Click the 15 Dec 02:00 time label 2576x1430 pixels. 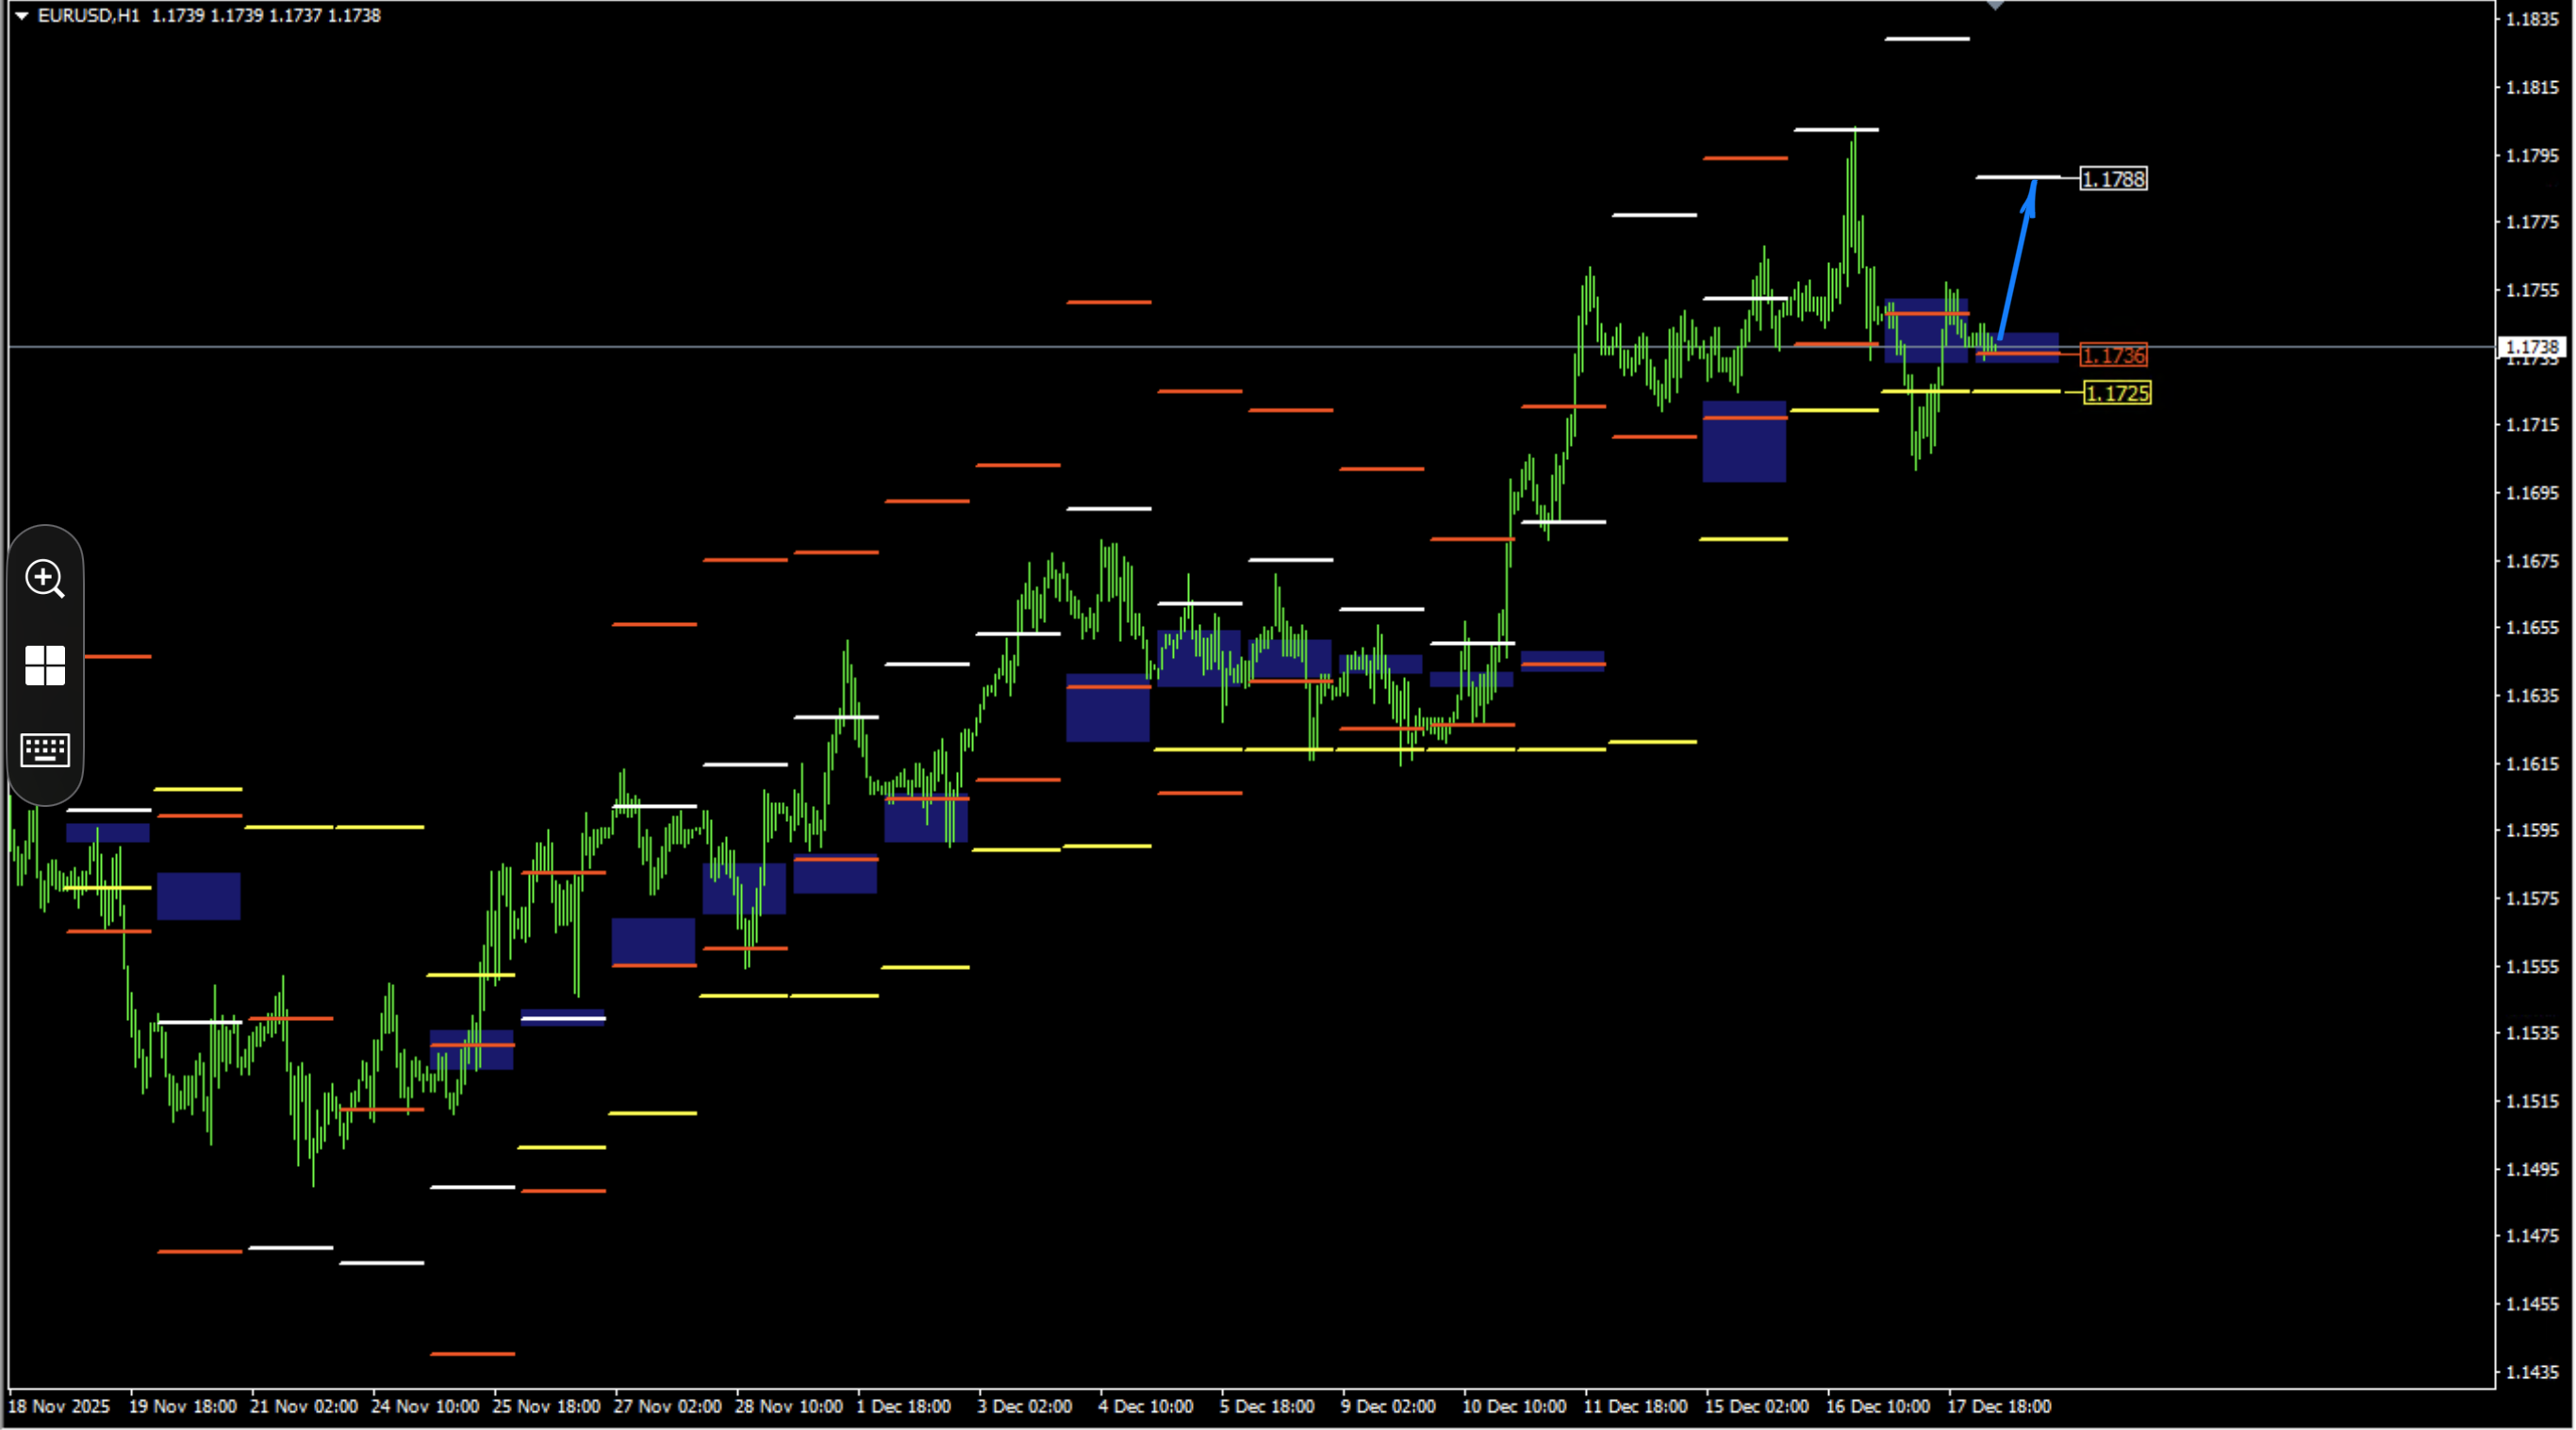pos(1757,1406)
